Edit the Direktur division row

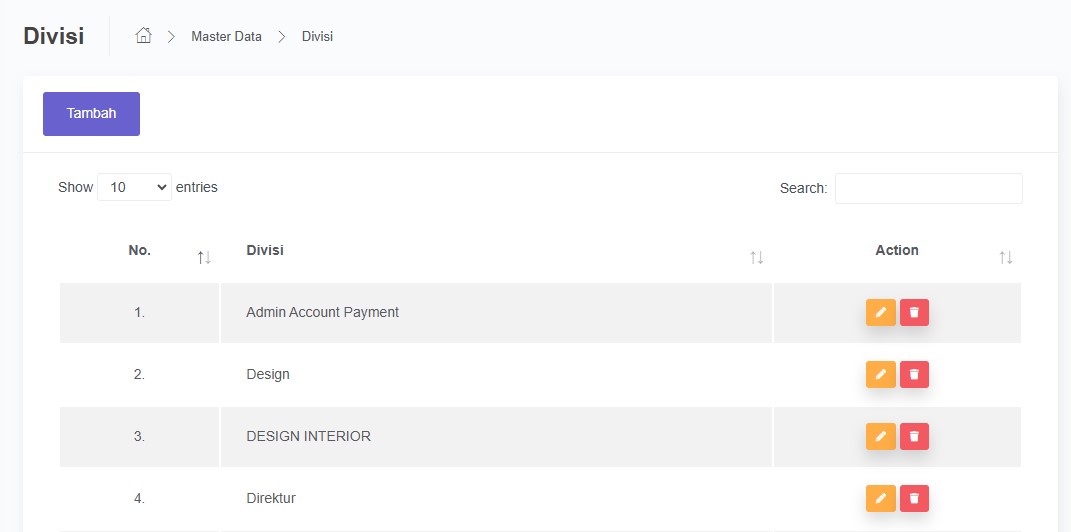pyautogui.click(x=880, y=498)
